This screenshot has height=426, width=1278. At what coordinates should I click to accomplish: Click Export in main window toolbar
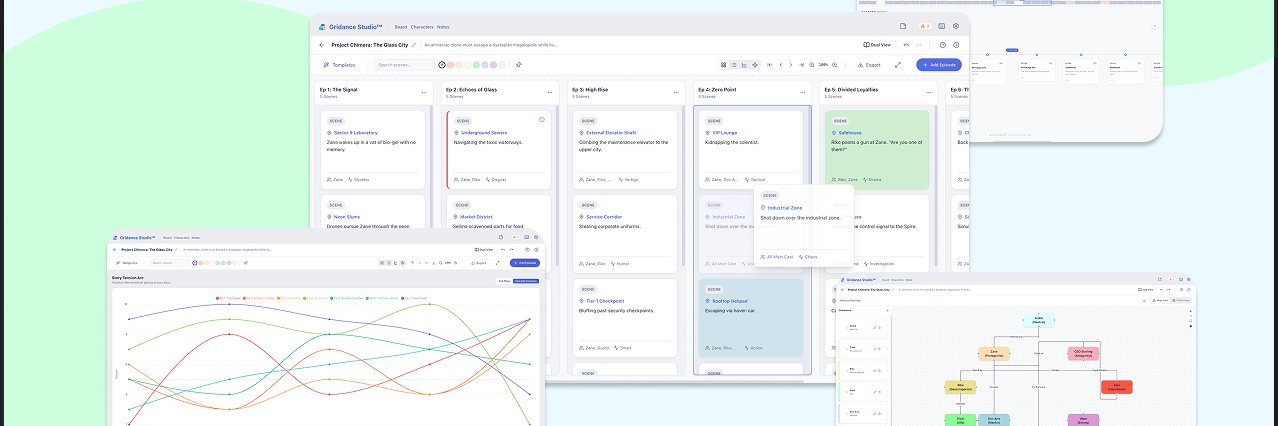pyautogui.click(x=868, y=65)
